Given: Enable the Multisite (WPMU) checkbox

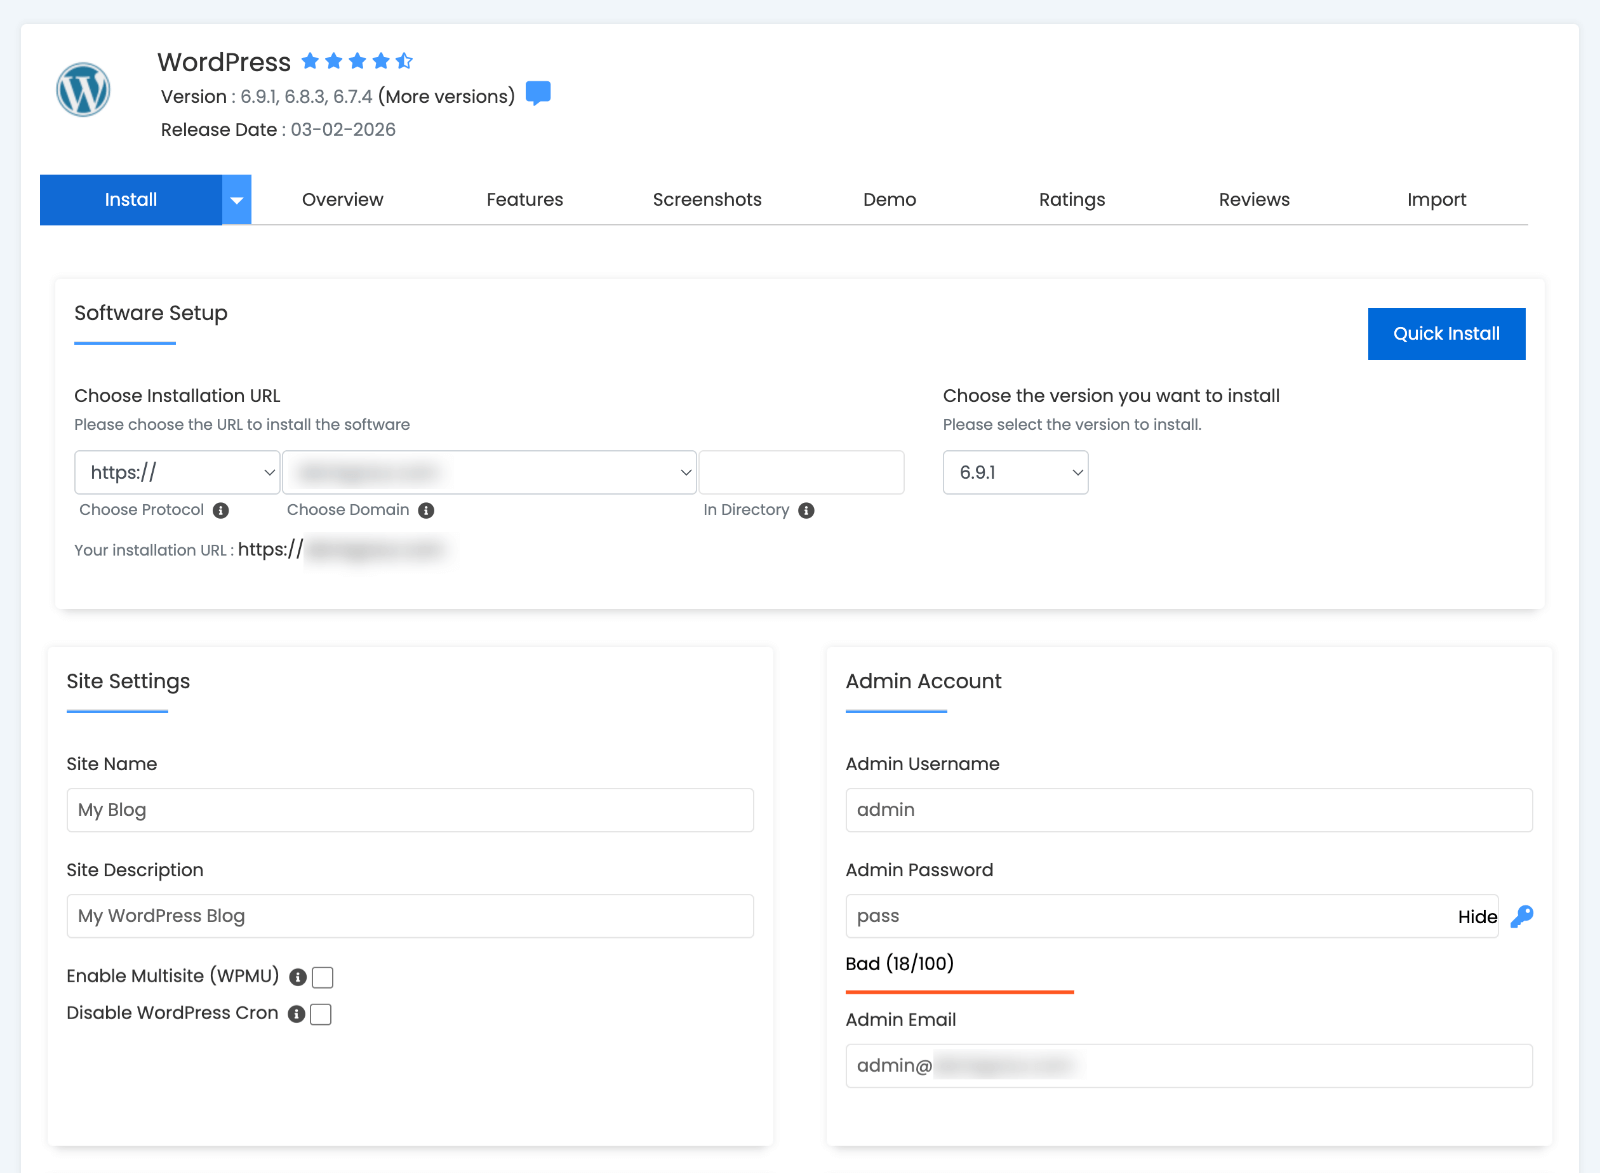Looking at the screenshot, I should (322, 977).
